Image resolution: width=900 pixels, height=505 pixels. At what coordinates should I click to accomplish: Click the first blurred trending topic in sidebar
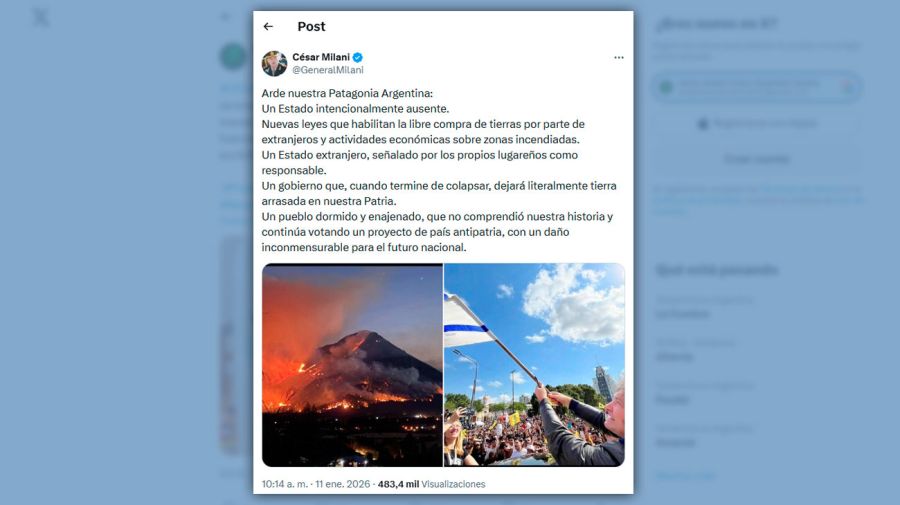tap(704, 308)
